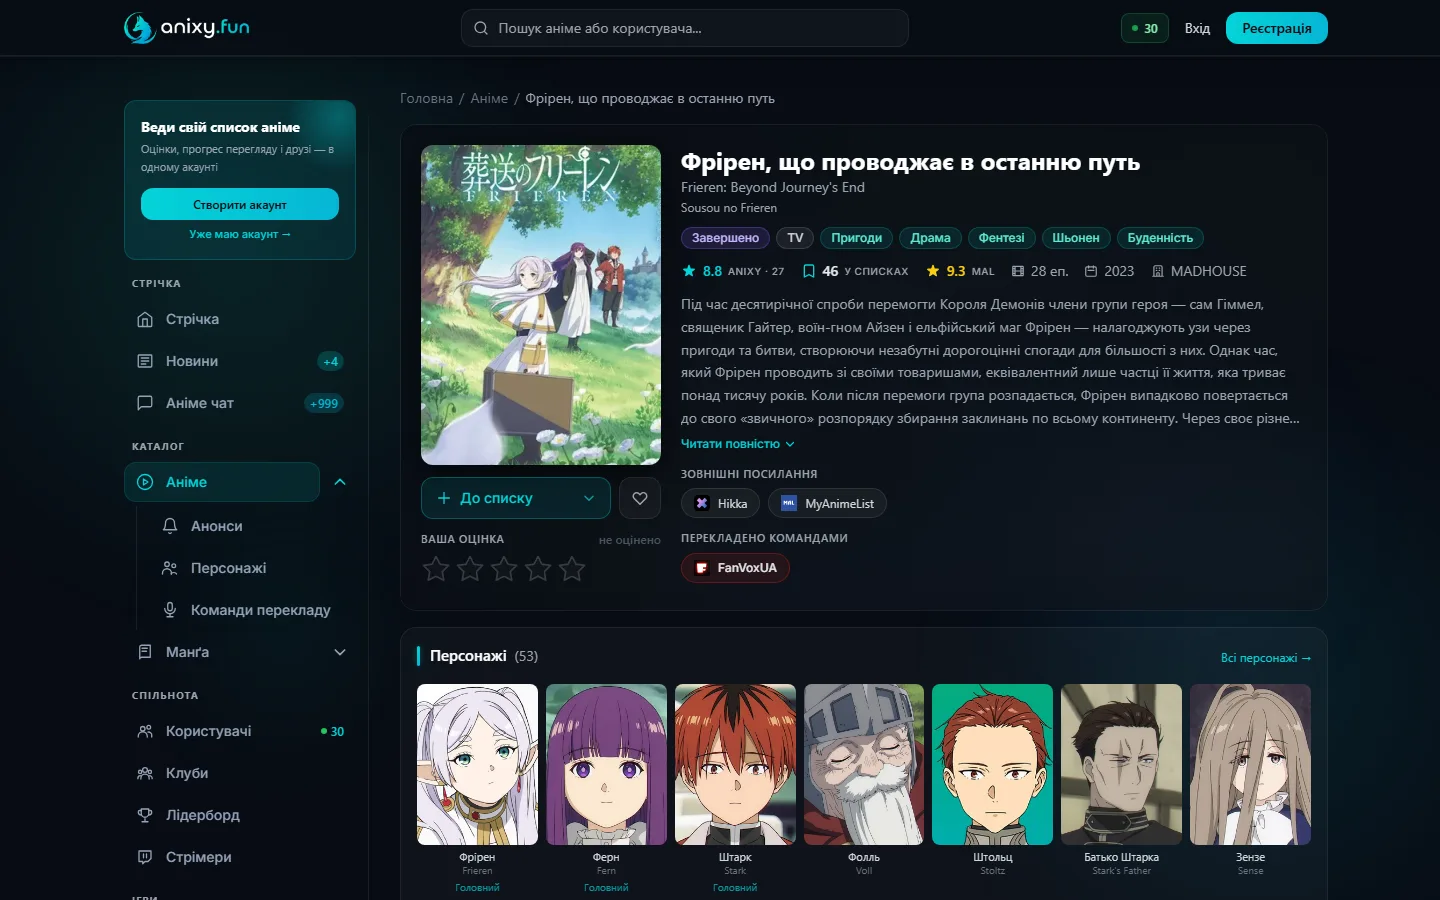
Task: Collapse the Аніме submenu chevron
Action: [340, 482]
